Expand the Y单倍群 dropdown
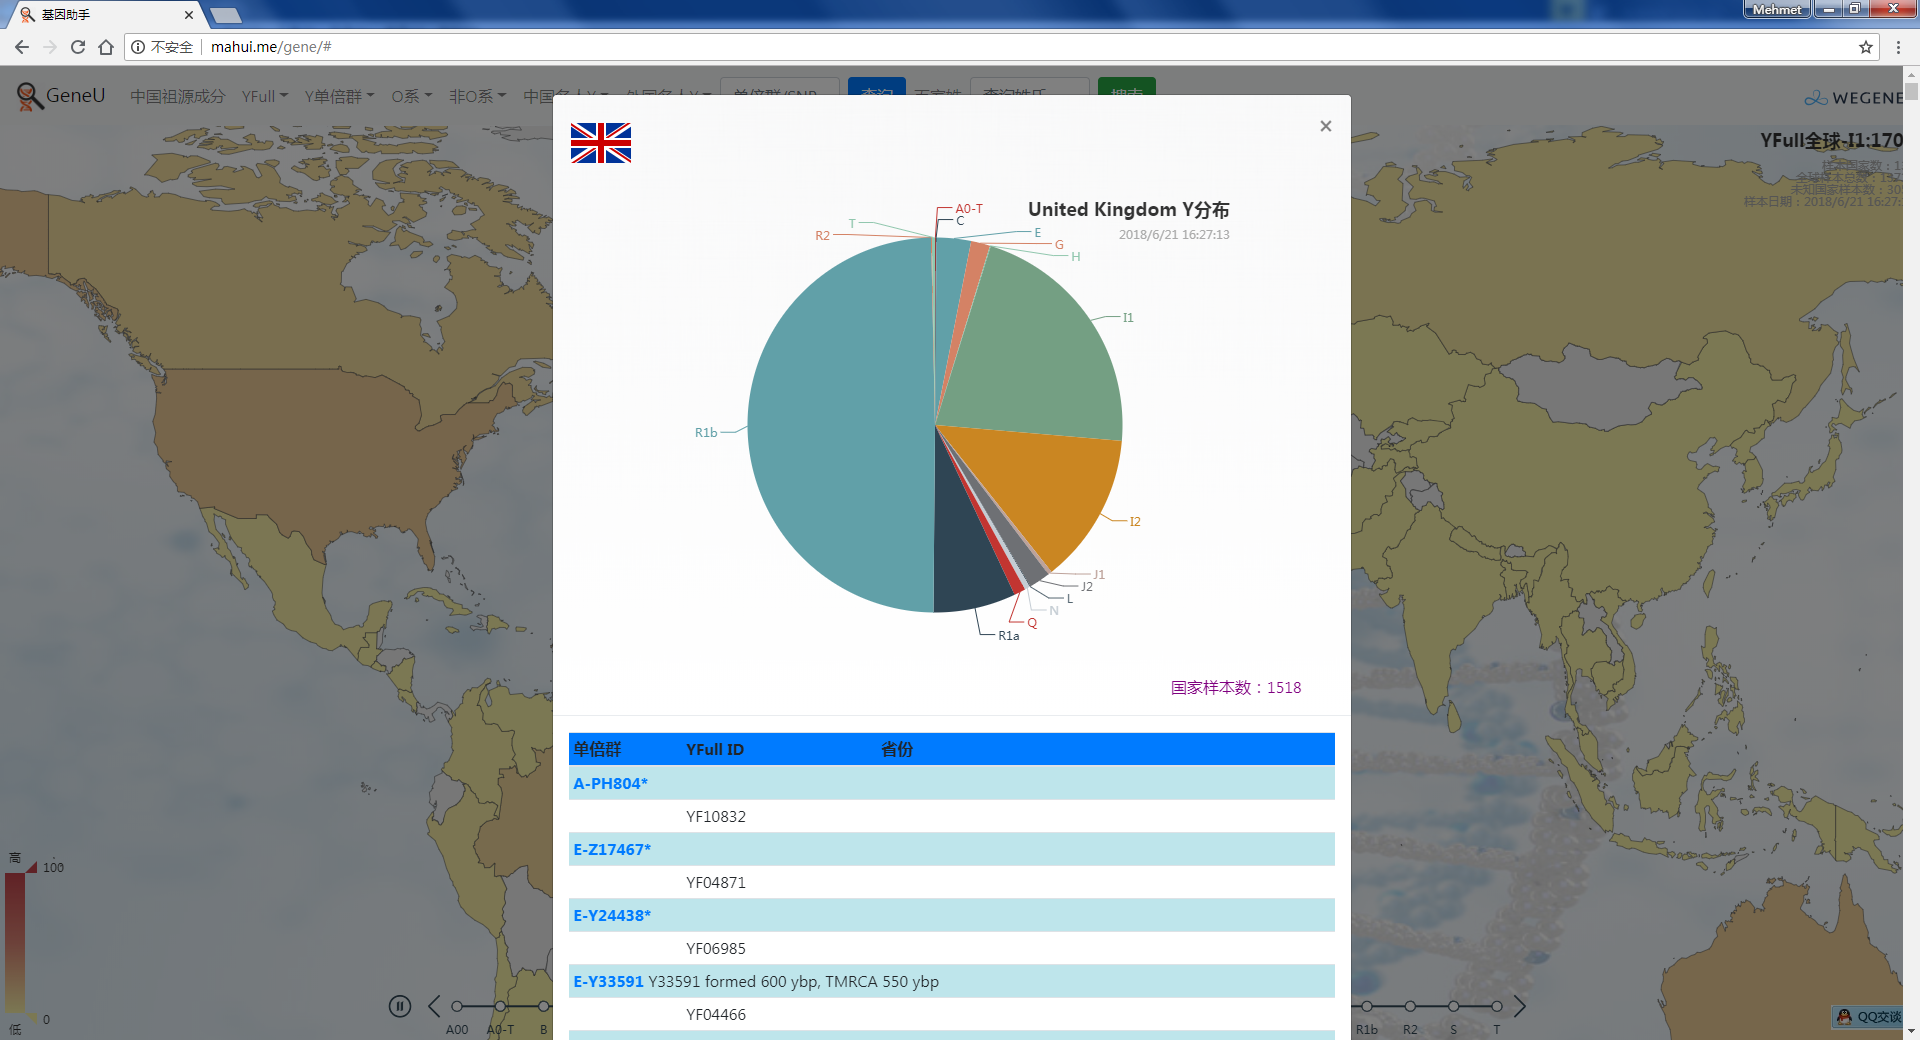The image size is (1920, 1040). click(339, 96)
